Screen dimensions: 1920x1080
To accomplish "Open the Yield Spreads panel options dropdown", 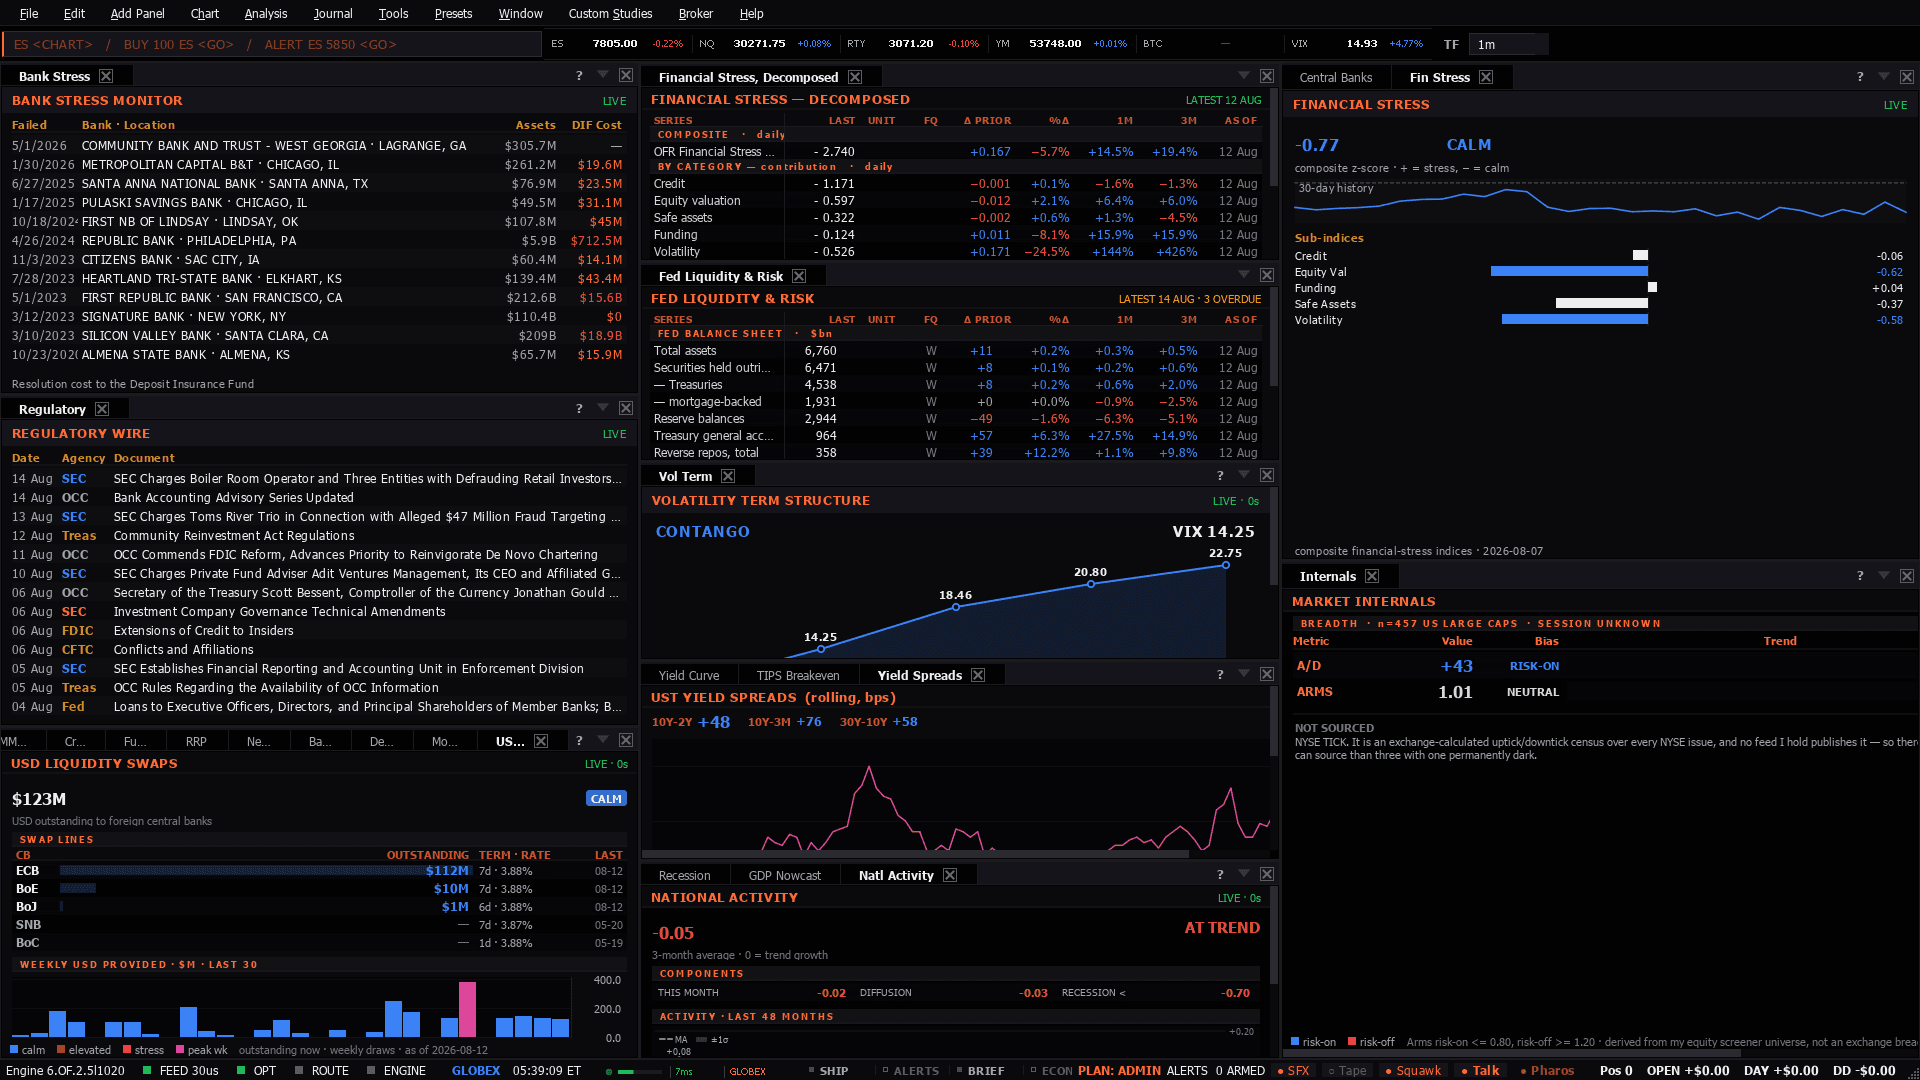I will [1244, 674].
